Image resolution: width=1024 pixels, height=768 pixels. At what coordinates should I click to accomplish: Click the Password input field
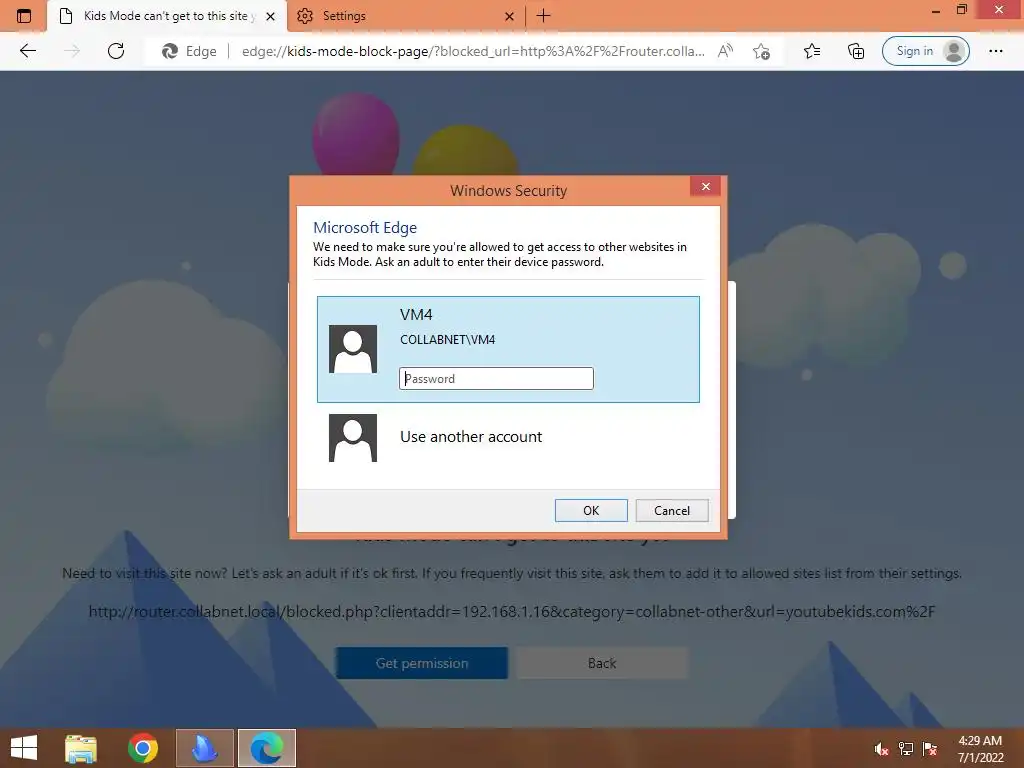coord(496,379)
